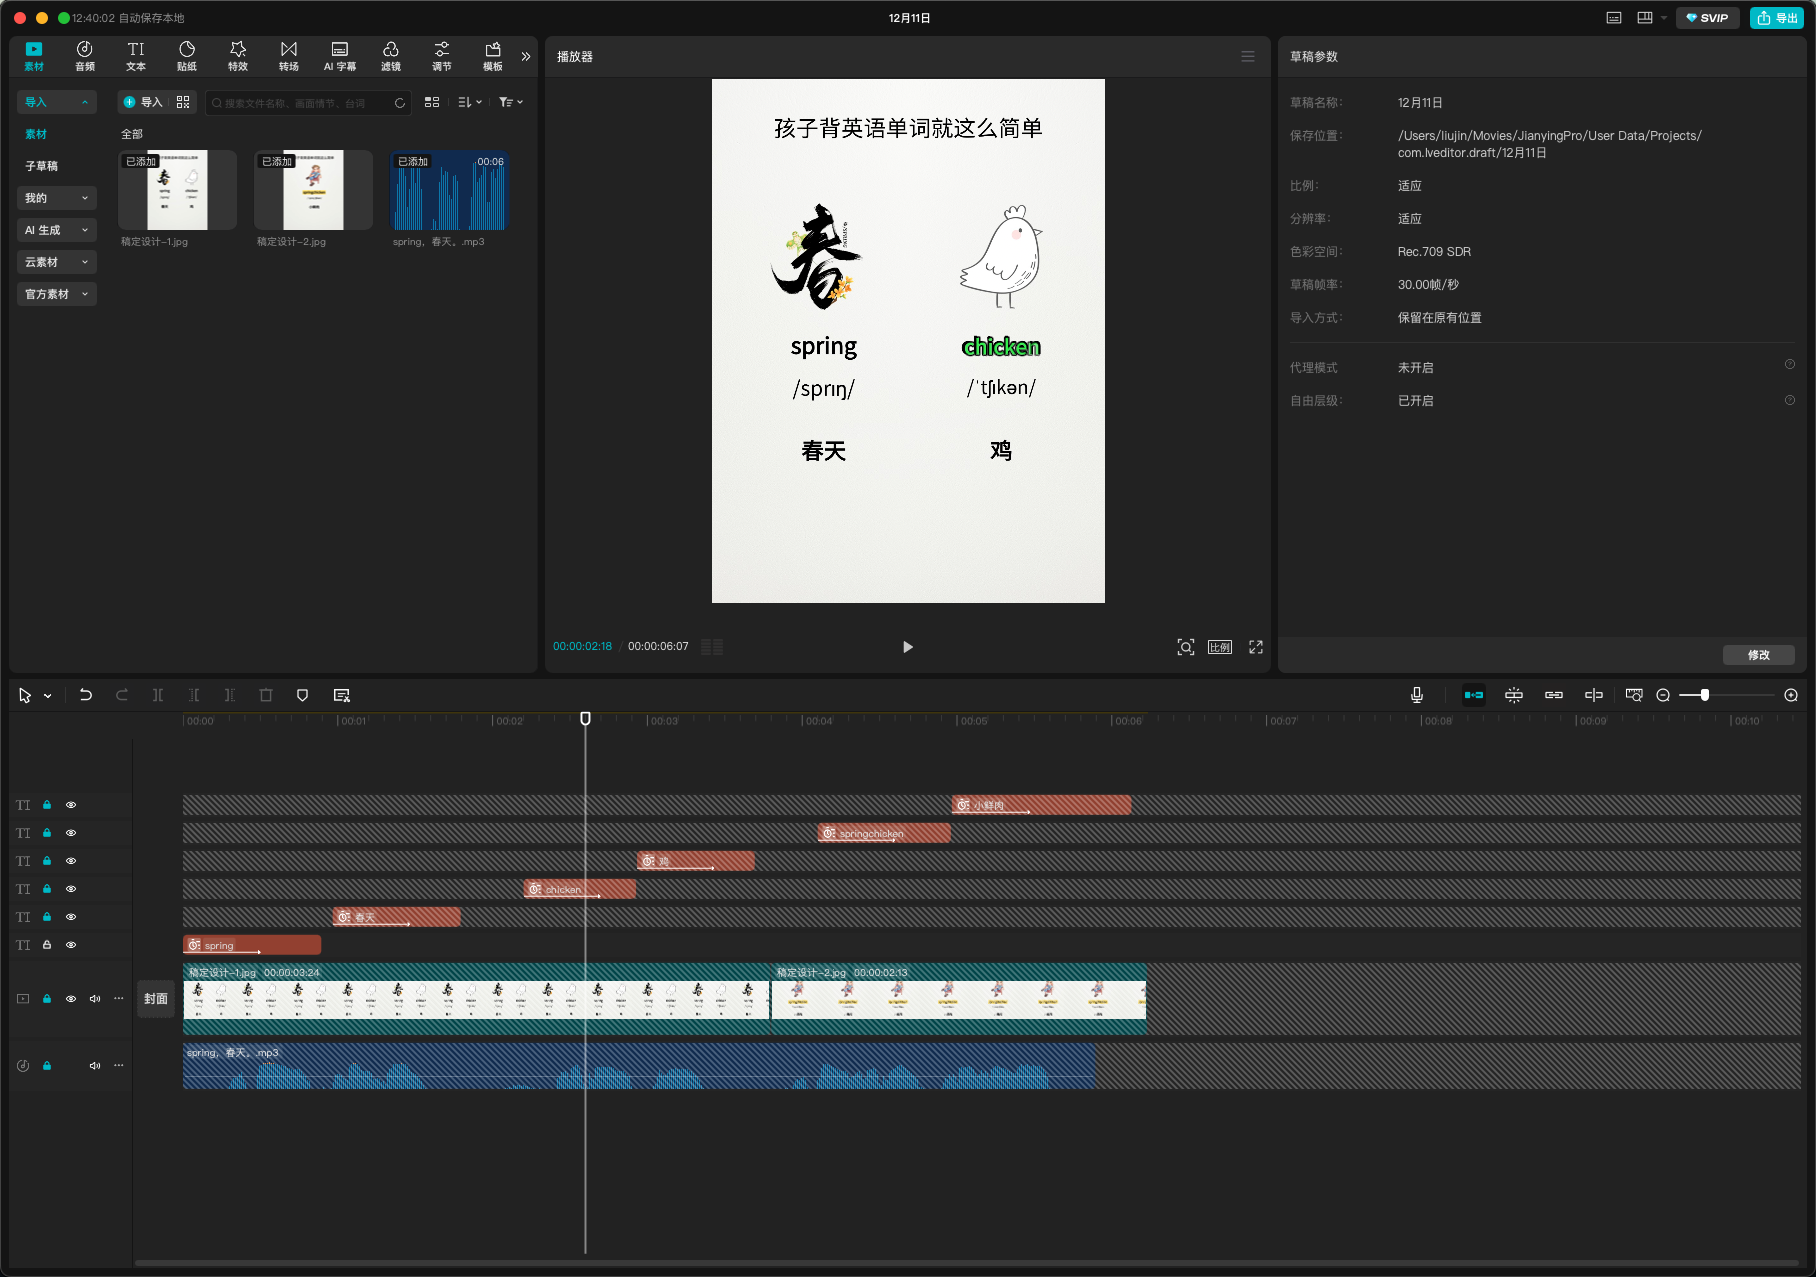Toggle the main track magnet icon
The height and width of the screenshot is (1277, 1816).
1474,695
